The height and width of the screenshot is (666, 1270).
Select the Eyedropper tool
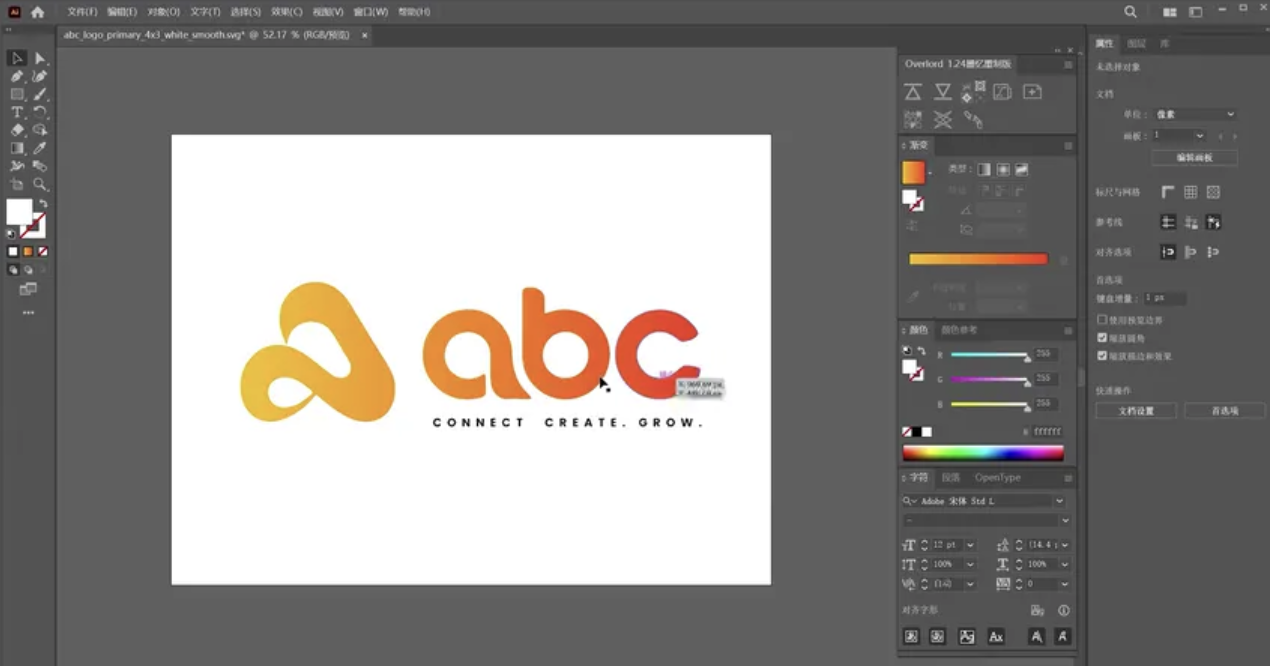pos(40,148)
